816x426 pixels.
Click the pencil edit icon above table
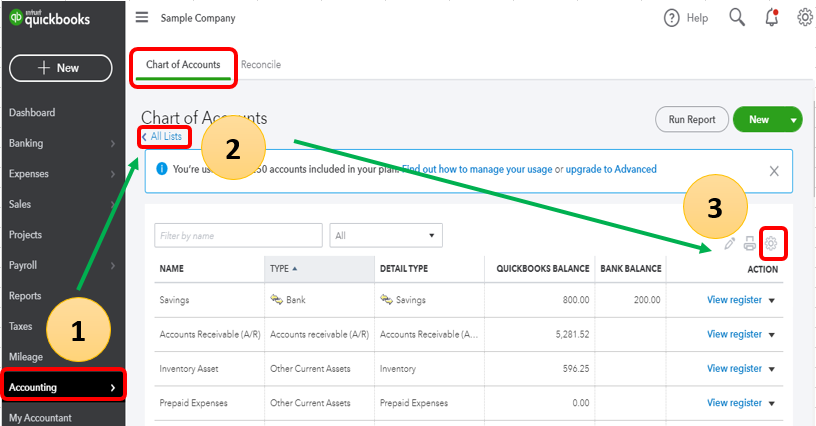click(729, 243)
